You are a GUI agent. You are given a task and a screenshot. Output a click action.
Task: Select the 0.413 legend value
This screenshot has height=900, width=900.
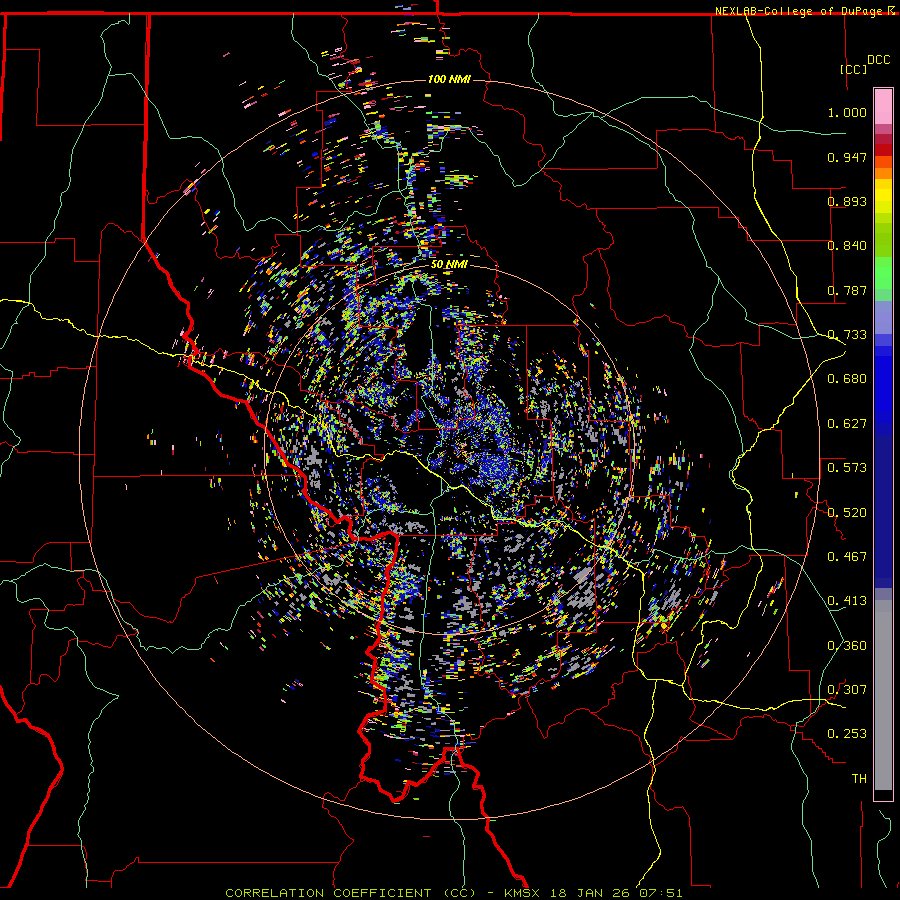coord(847,601)
